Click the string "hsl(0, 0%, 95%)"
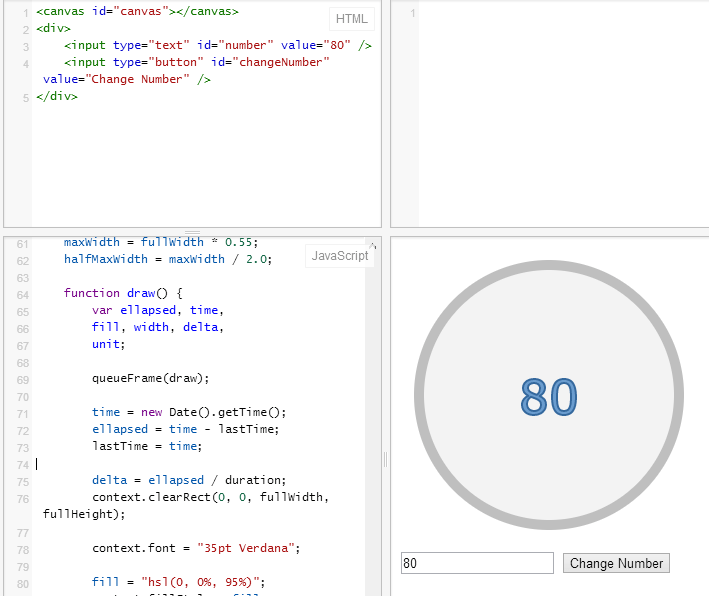Screen dimensions: 709x596 (x=201, y=582)
